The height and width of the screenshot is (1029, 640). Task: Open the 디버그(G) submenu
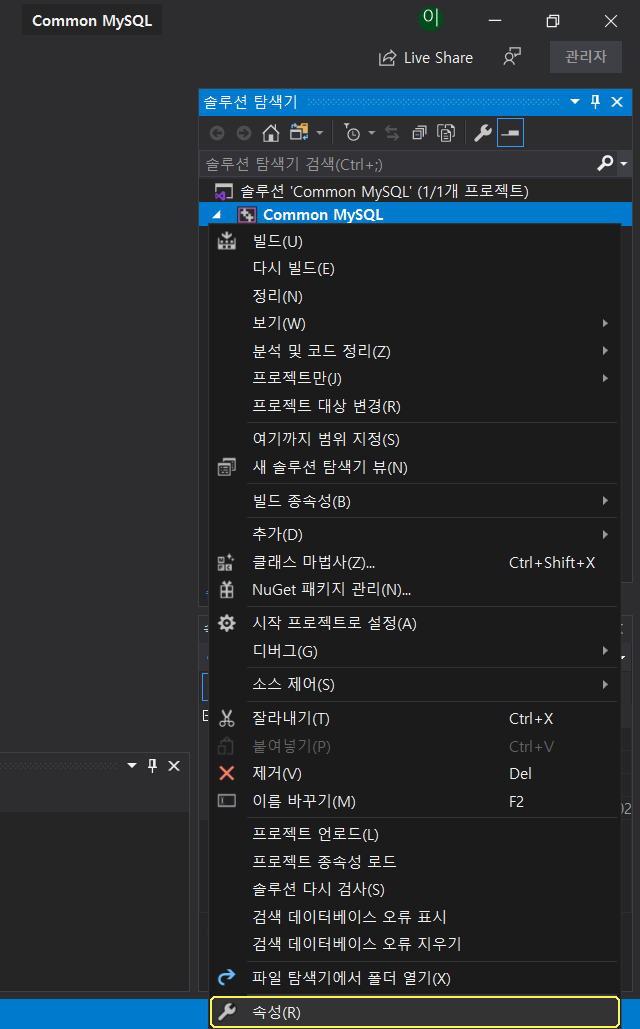point(414,651)
